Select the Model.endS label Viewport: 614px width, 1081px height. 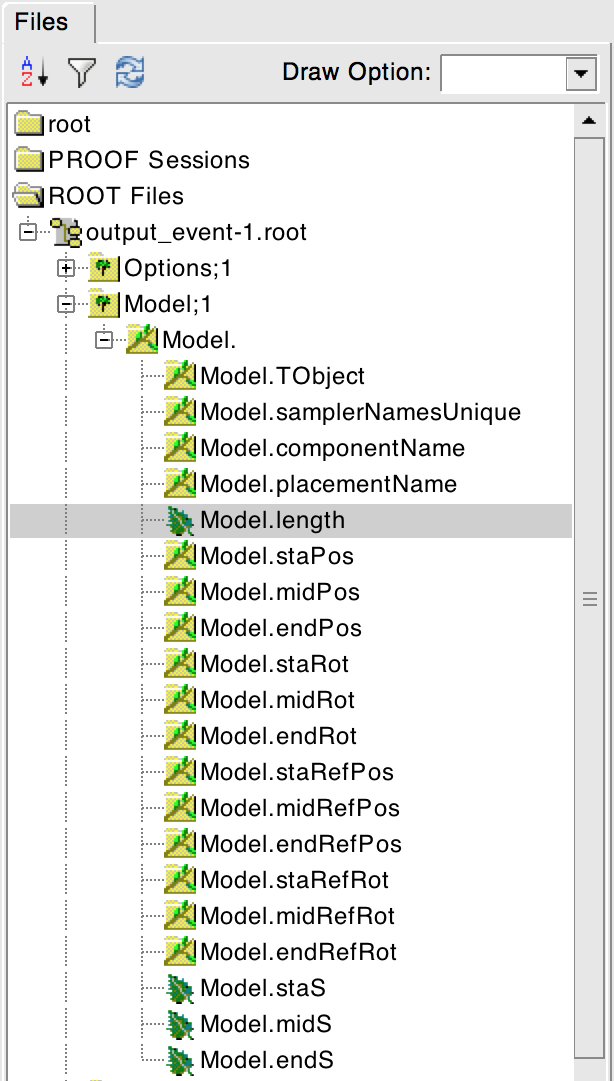[267, 1059]
